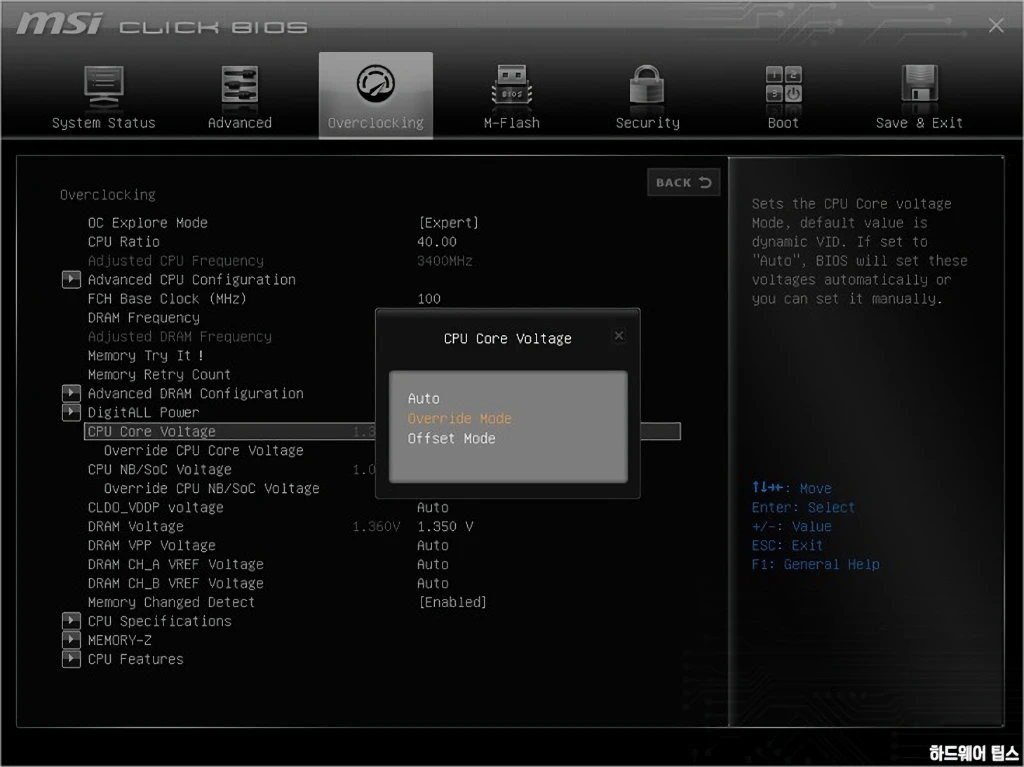
Task: Change Memory Changed Detect [Enabled] value
Action: (452, 602)
